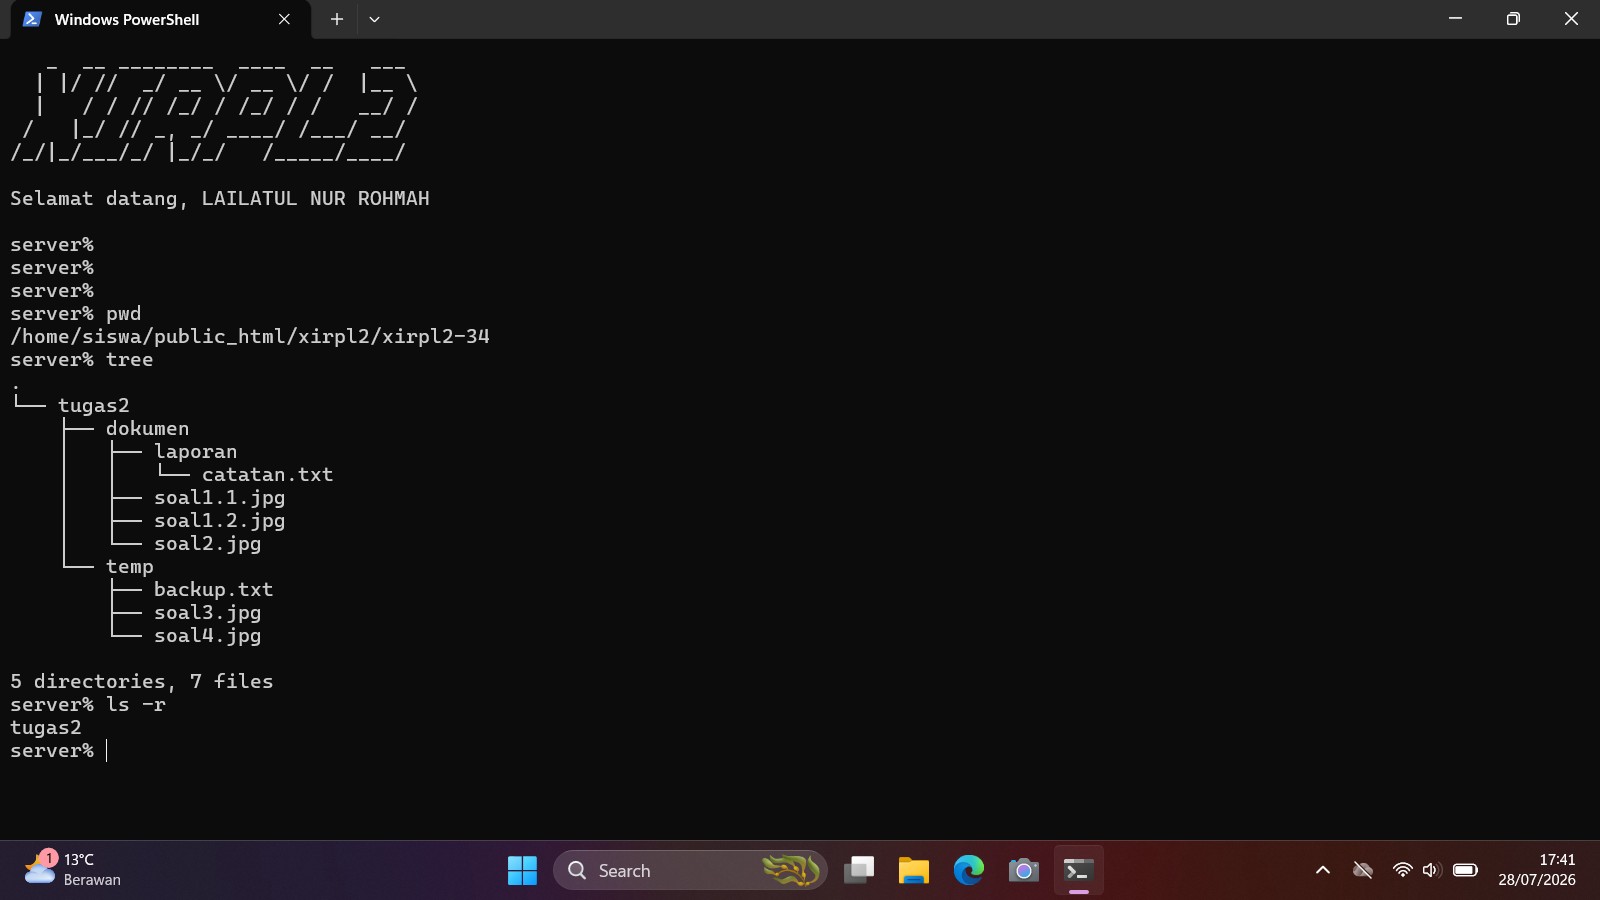The image size is (1600, 900).
Task: Click the 'soal2.jpg' file entry
Action: pos(208,544)
